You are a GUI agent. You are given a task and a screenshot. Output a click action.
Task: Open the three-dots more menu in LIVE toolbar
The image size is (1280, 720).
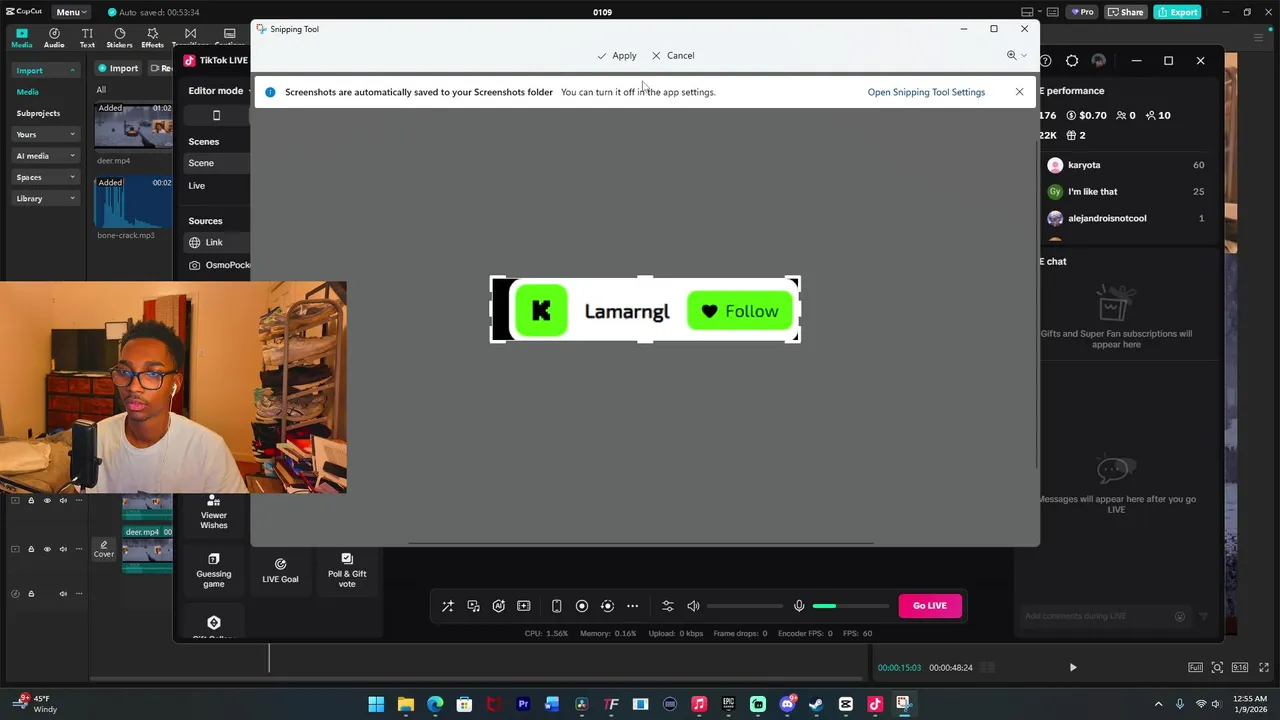[x=632, y=606]
